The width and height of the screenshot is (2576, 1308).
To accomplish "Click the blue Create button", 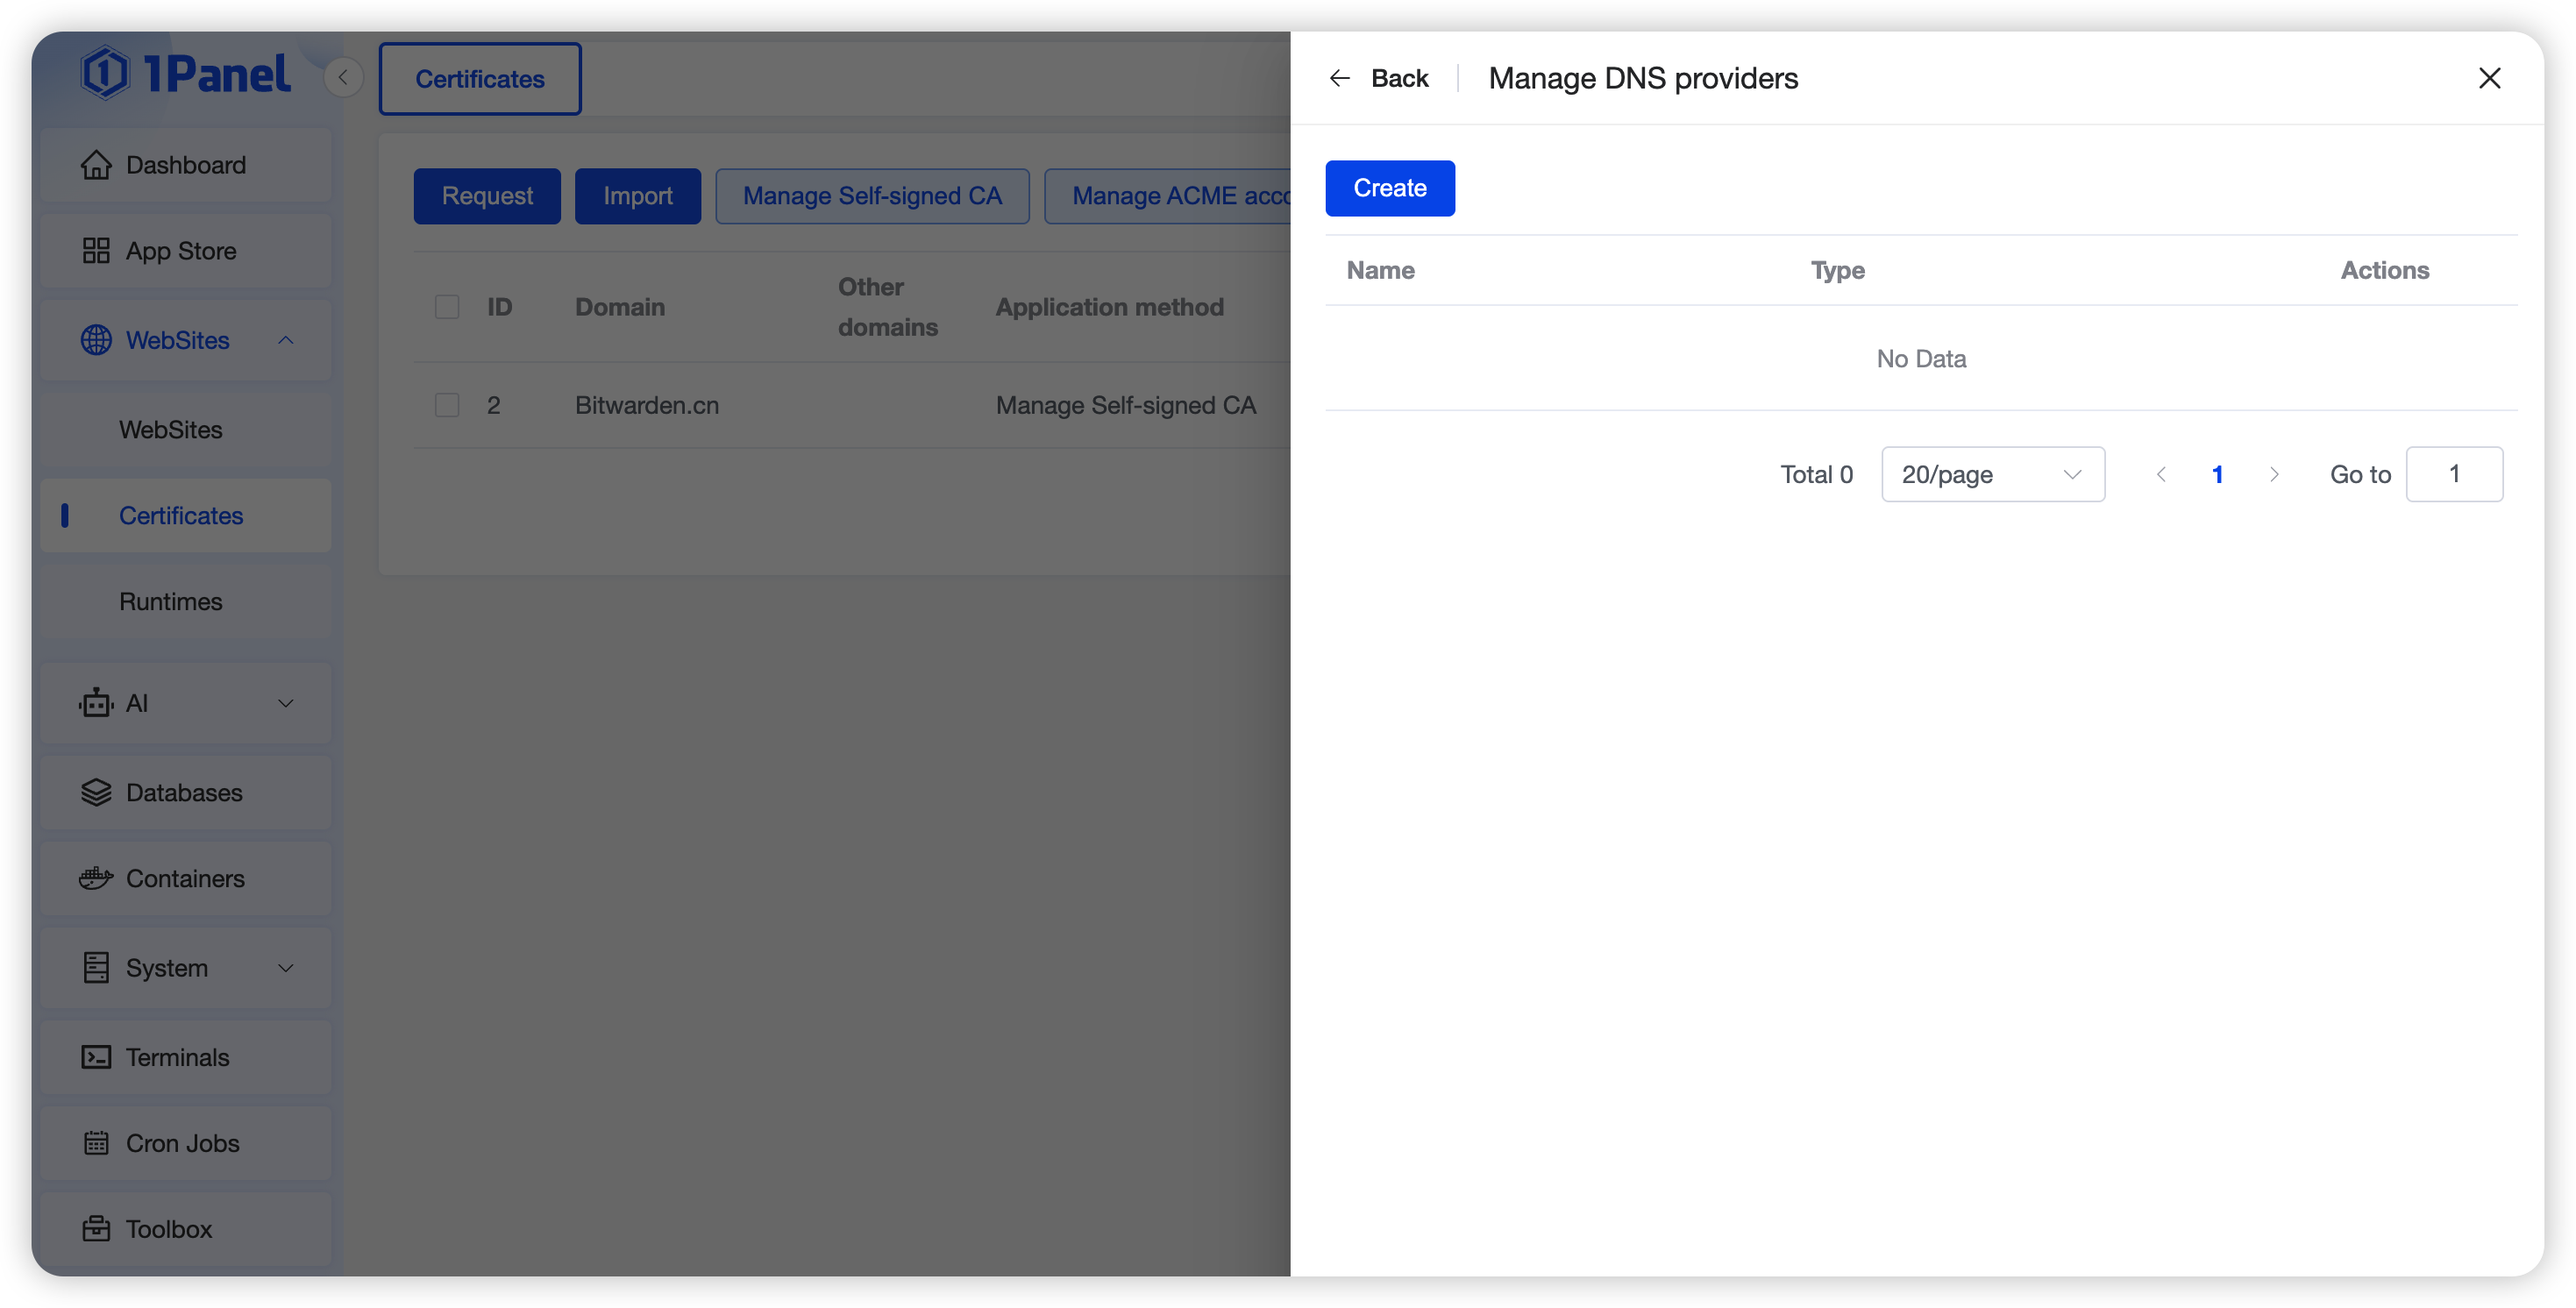I will tap(1389, 188).
